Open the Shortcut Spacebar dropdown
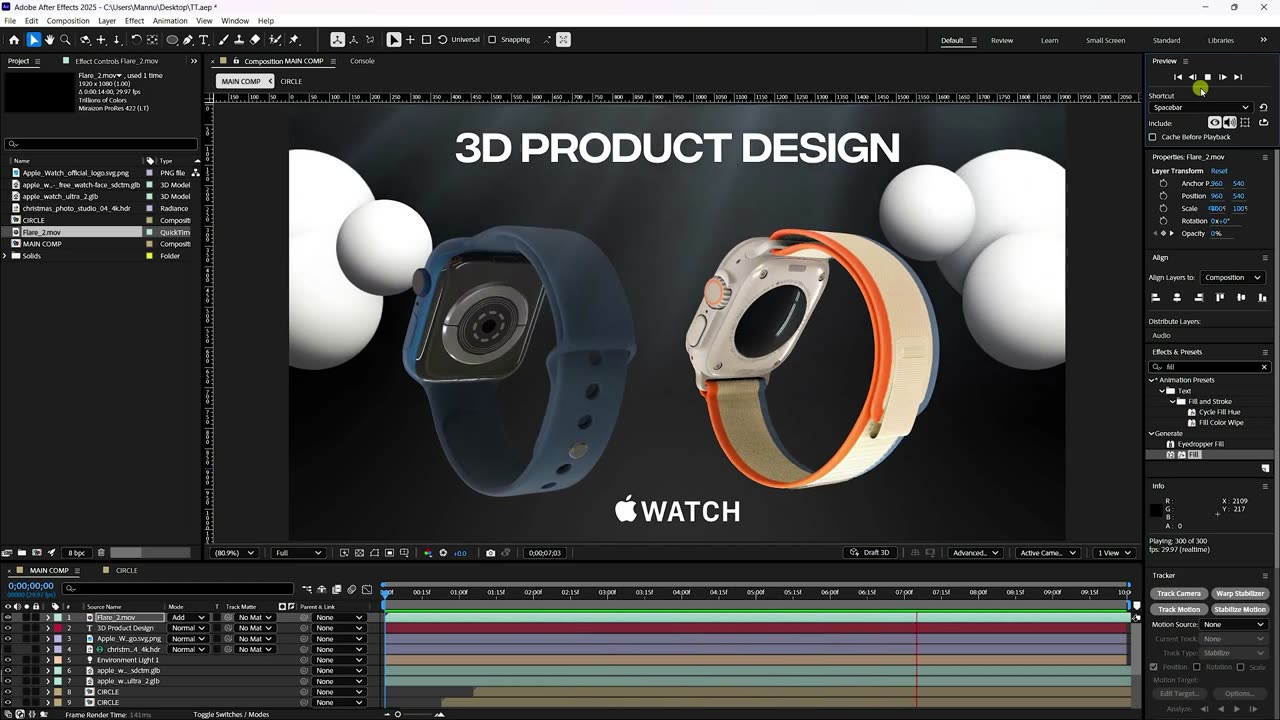This screenshot has height=720, width=1280. (1200, 107)
